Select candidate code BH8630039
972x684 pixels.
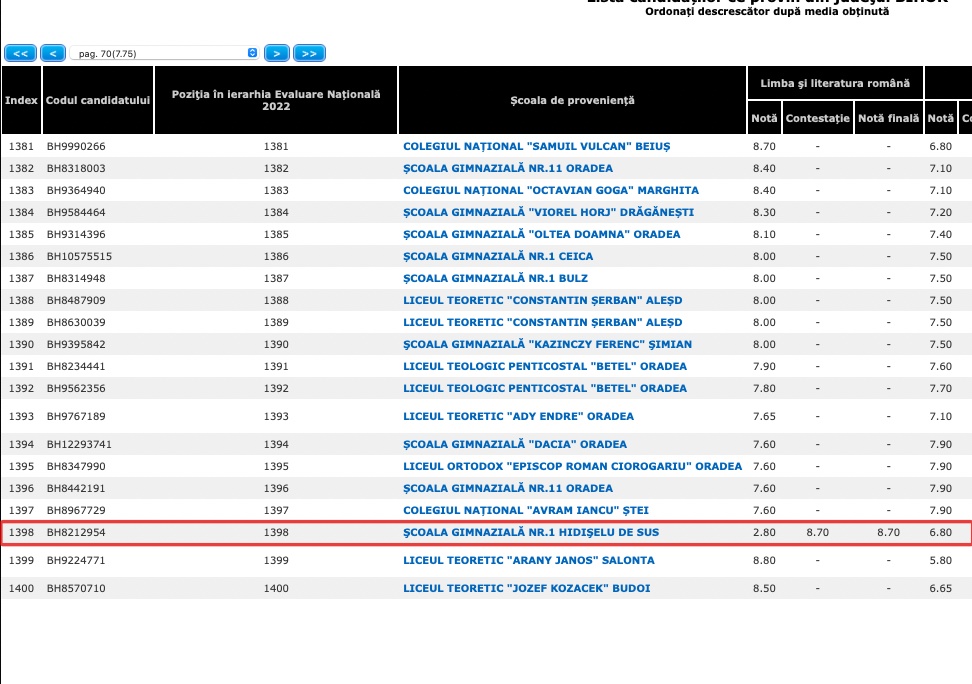tap(76, 322)
